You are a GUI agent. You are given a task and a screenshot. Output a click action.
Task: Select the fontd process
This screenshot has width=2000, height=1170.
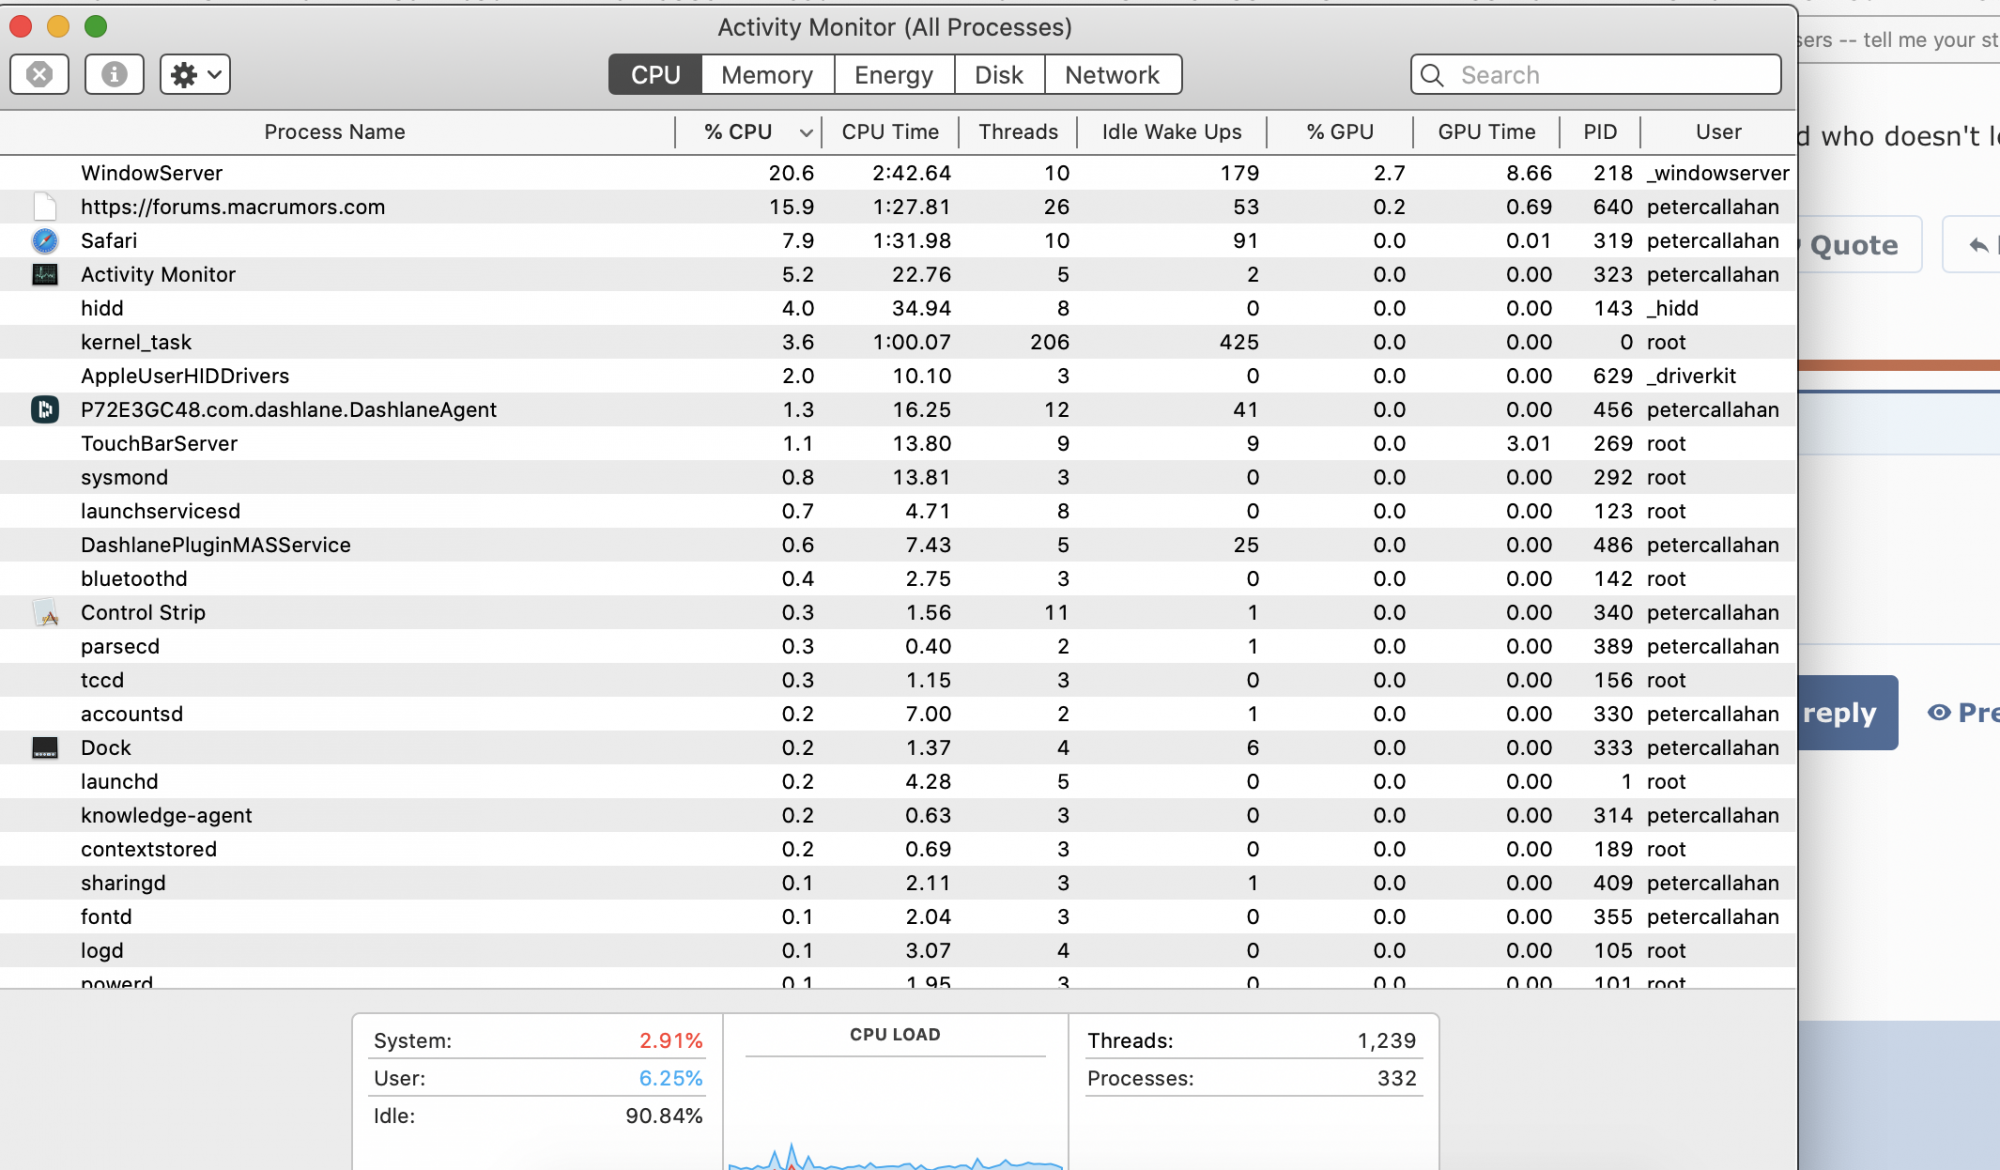[898, 917]
